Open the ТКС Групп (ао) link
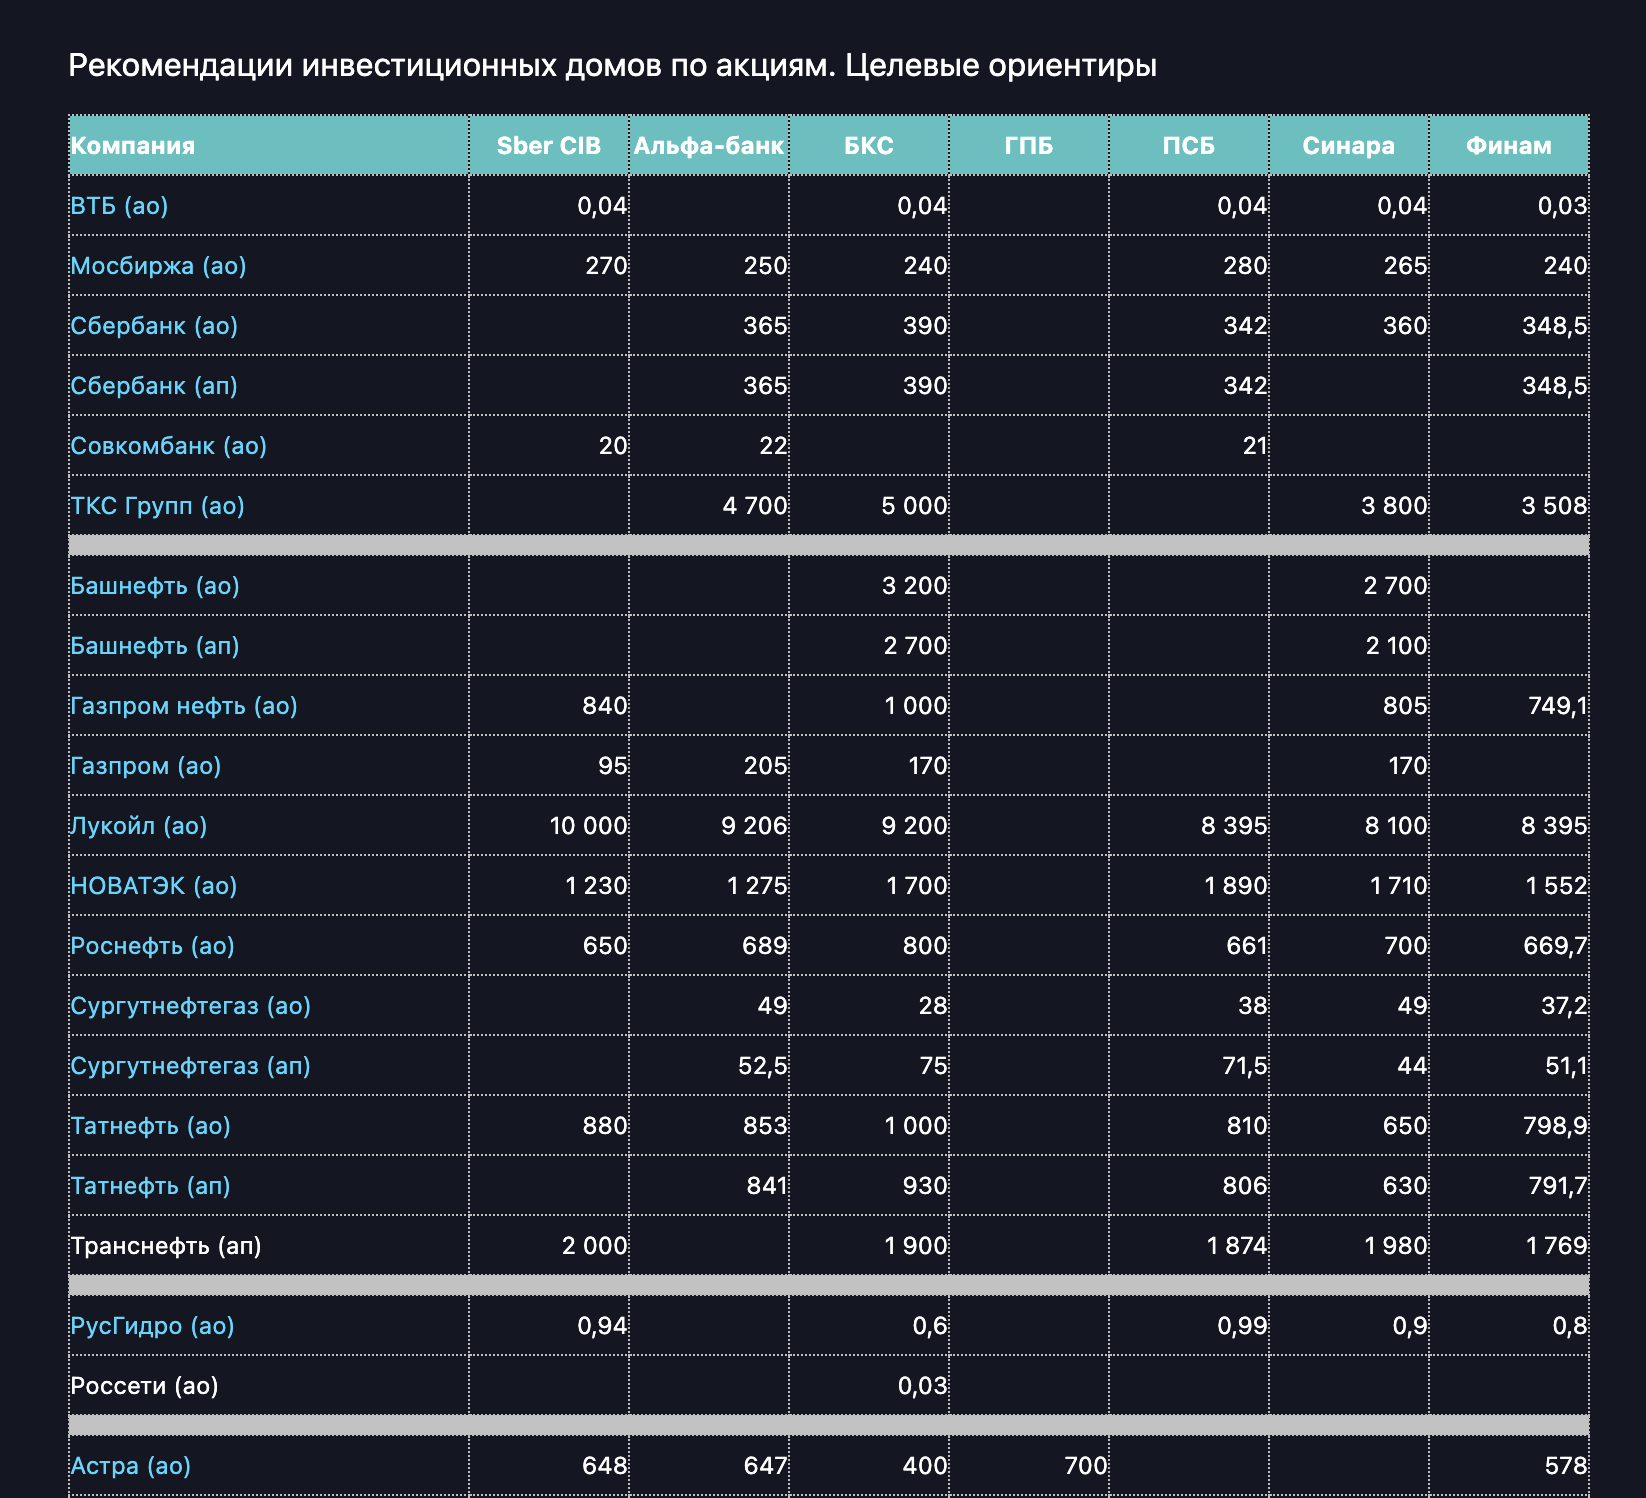The image size is (1646, 1498). click(x=157, y=506)
